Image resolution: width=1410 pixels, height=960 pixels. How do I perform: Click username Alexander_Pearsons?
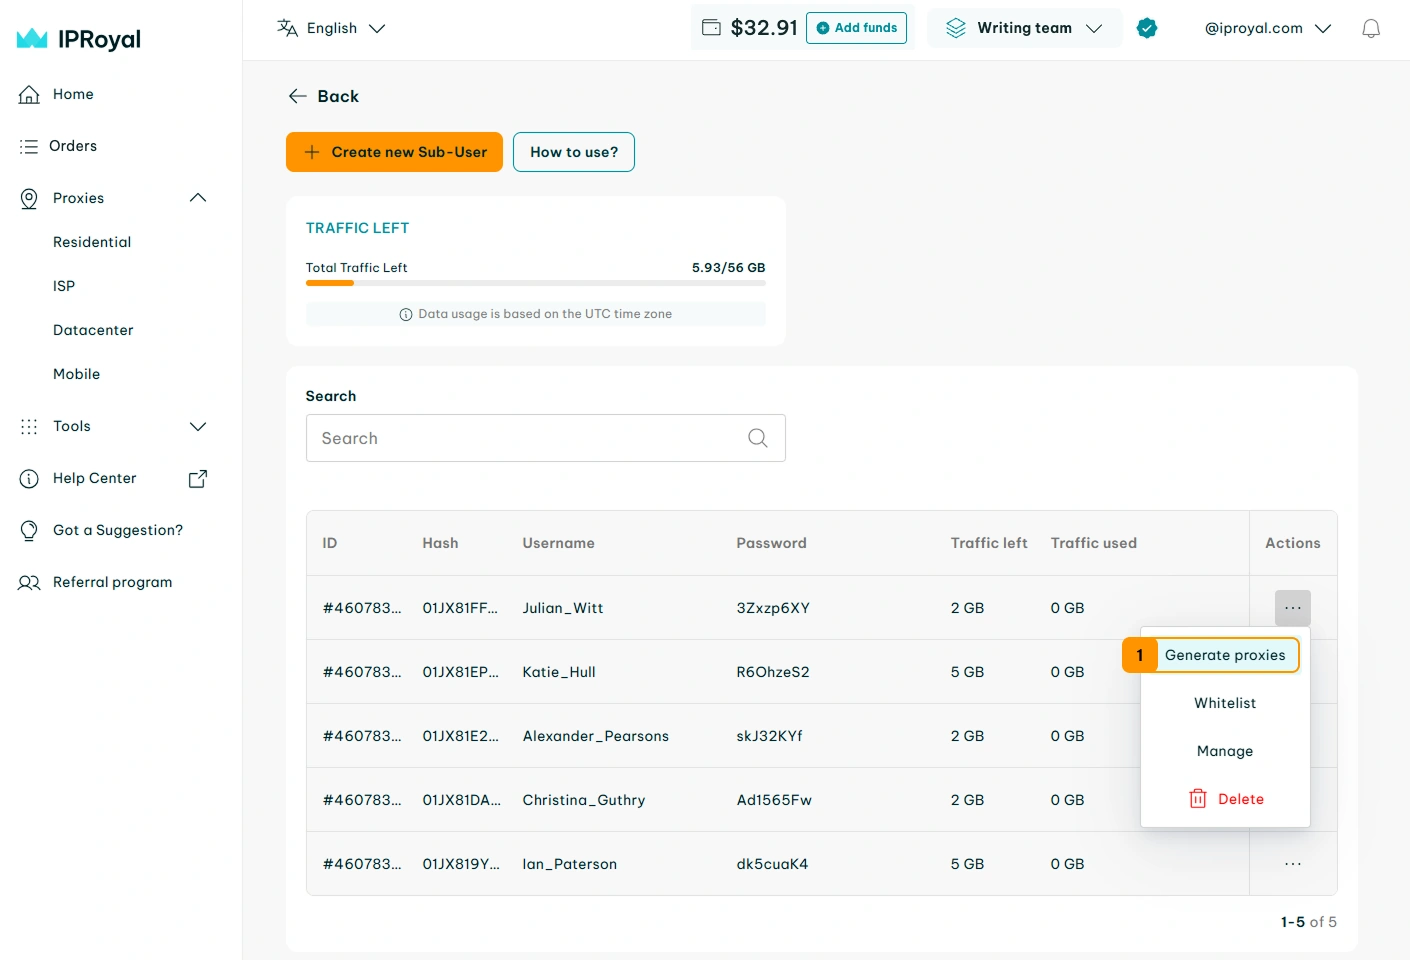tap(596, 736)
